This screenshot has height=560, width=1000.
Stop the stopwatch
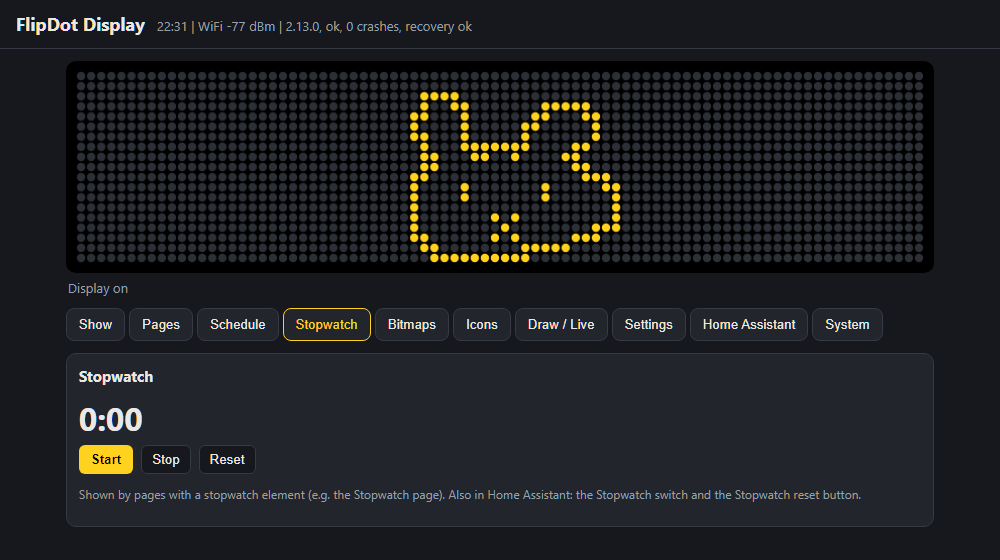click(166, 459)
